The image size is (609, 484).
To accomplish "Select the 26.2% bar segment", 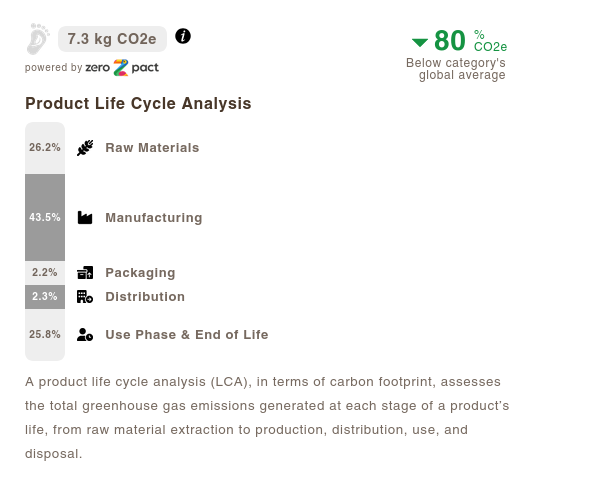I will pyautogui.click(x=45, y=148).
